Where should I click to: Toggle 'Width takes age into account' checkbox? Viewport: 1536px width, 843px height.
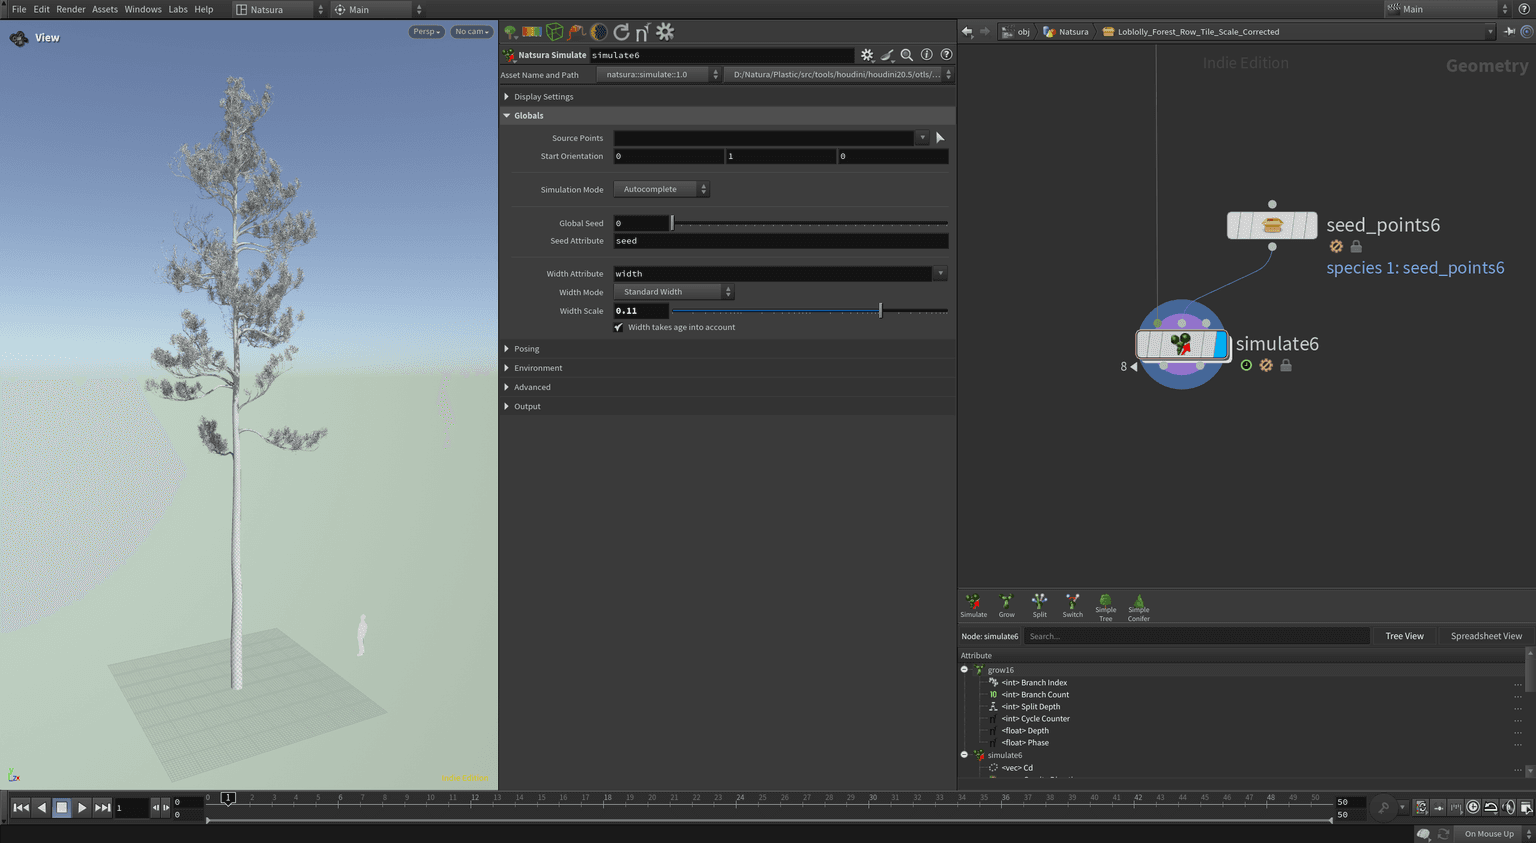coord(619,327)
